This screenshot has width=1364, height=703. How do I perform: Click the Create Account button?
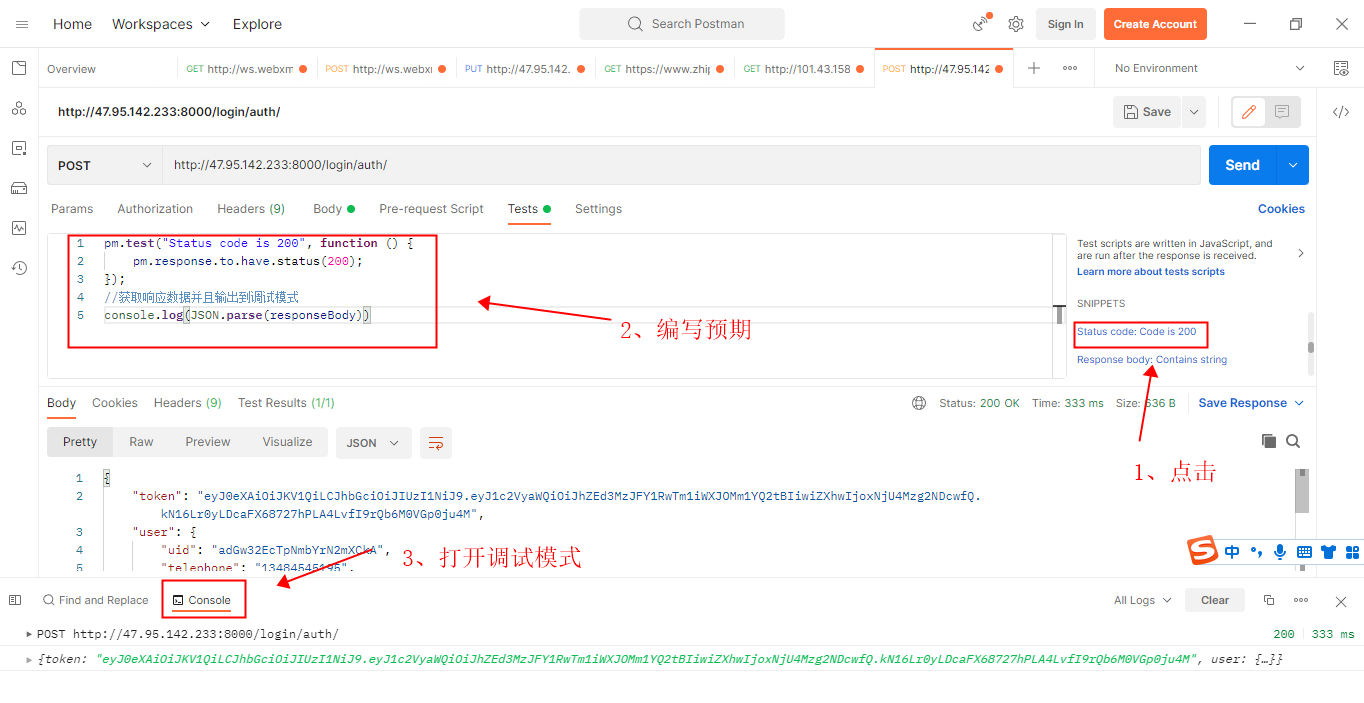[1155, 24]
